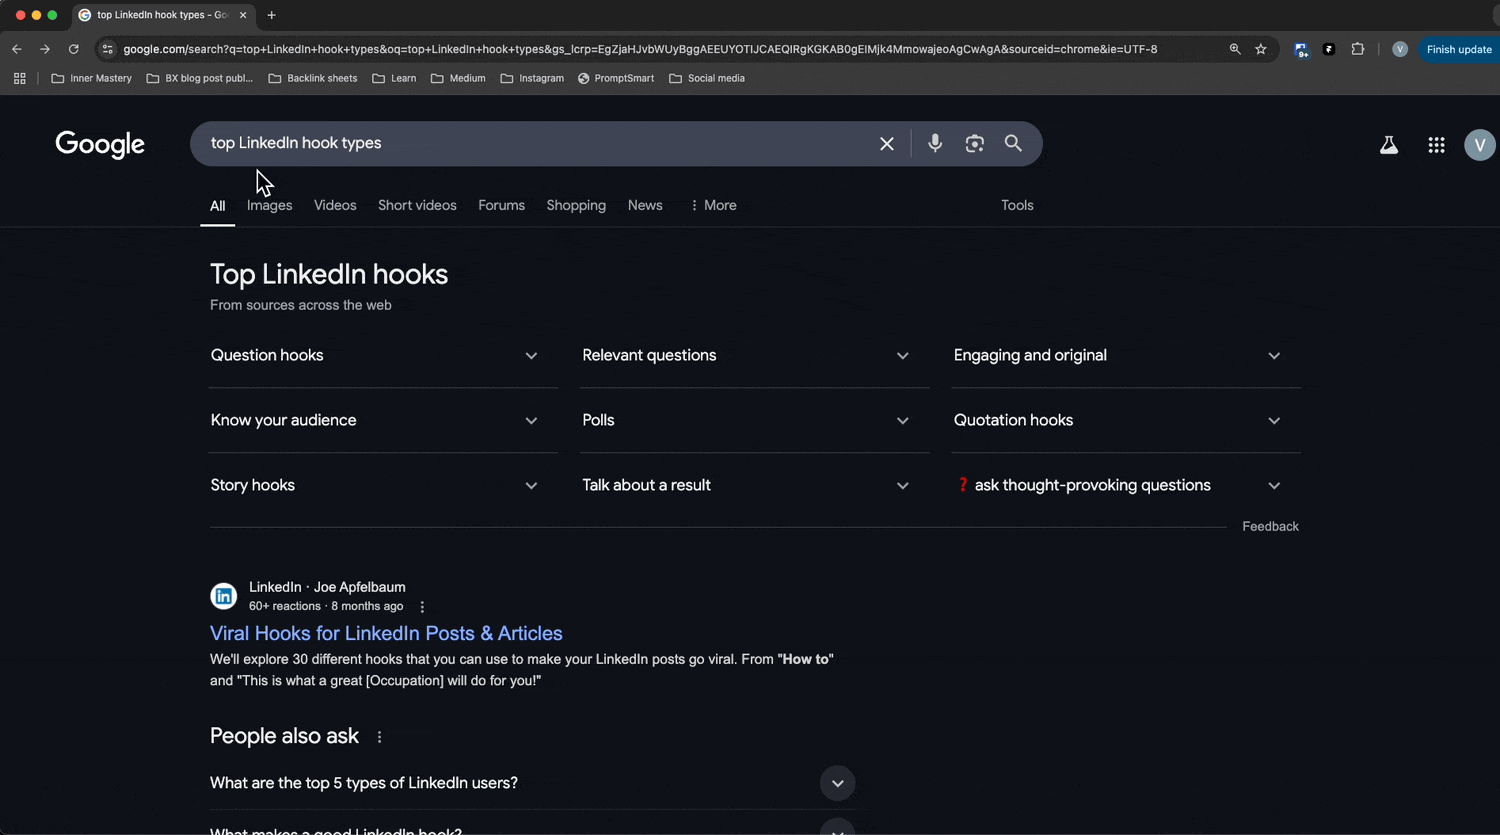Open the Social media bookmarks folder
The height and width of the screenshot is (835, 1500).
point(707,78)
